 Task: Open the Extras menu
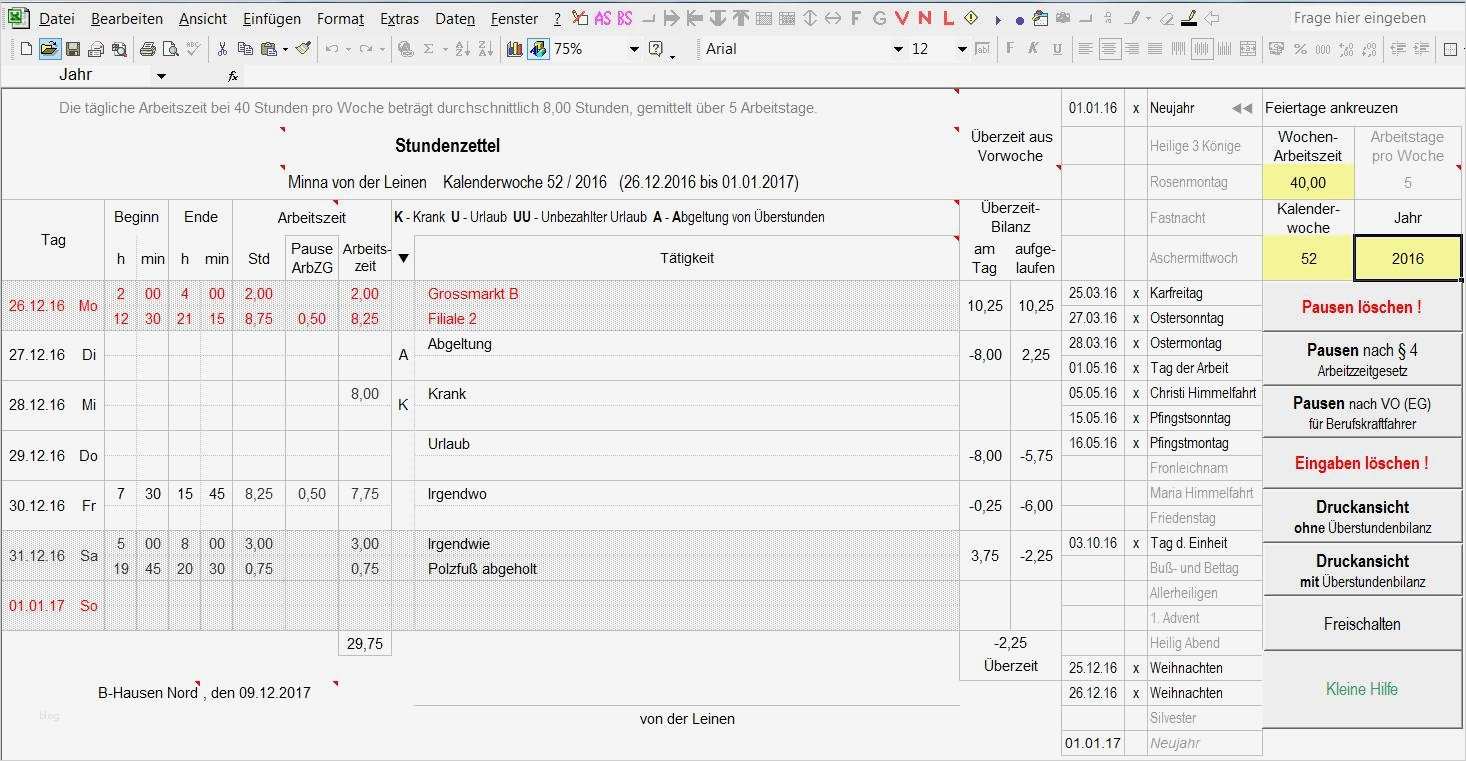(x=399, y=18)
